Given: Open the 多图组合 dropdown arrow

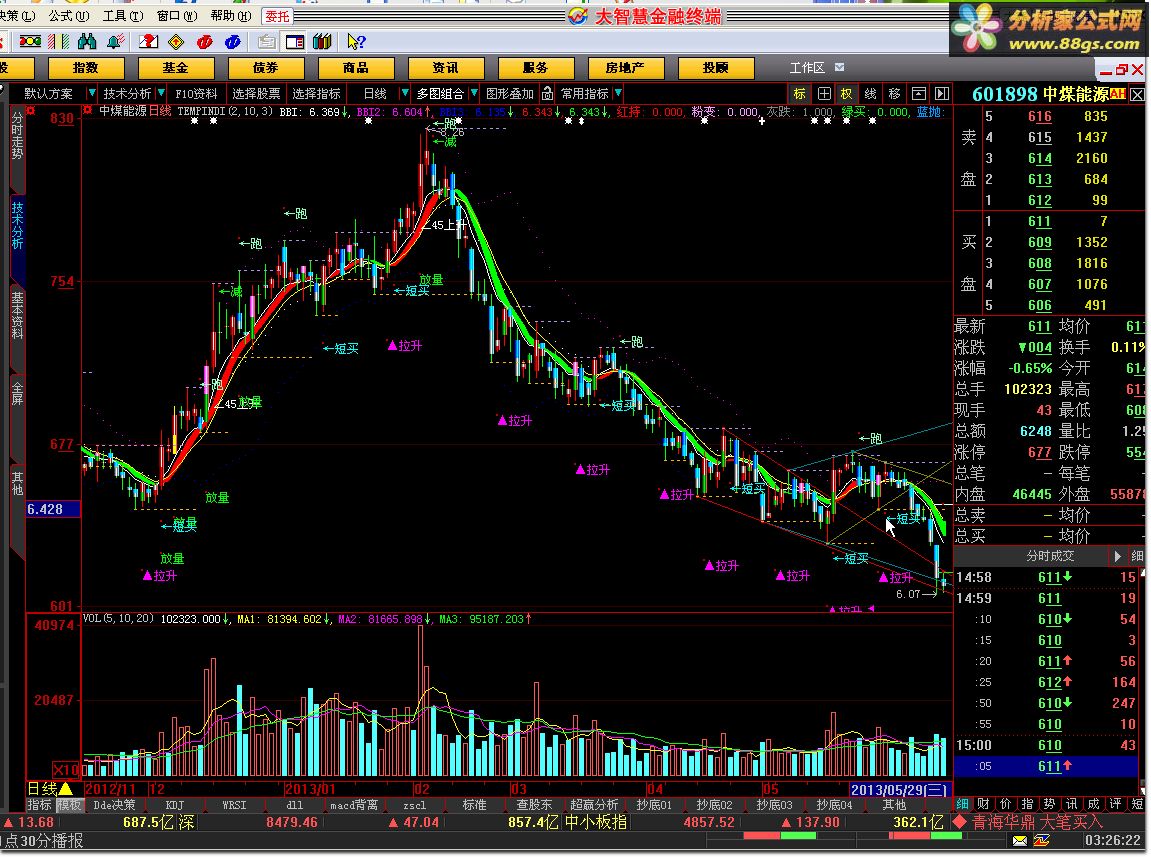Looking at the screenshot, I should (473, 93).
